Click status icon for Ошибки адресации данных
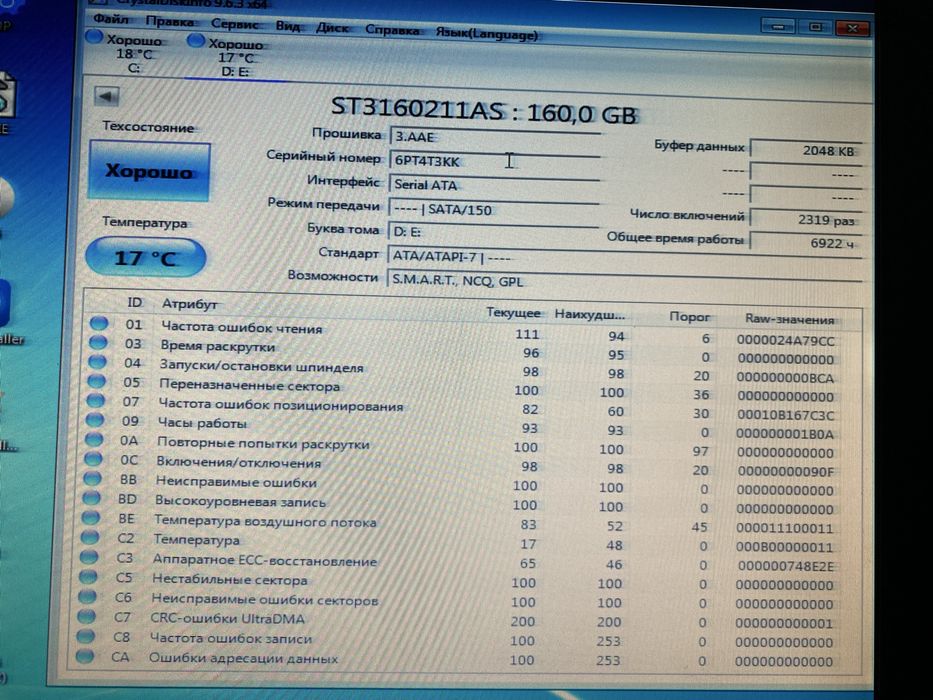 click(x=84, y=656)
